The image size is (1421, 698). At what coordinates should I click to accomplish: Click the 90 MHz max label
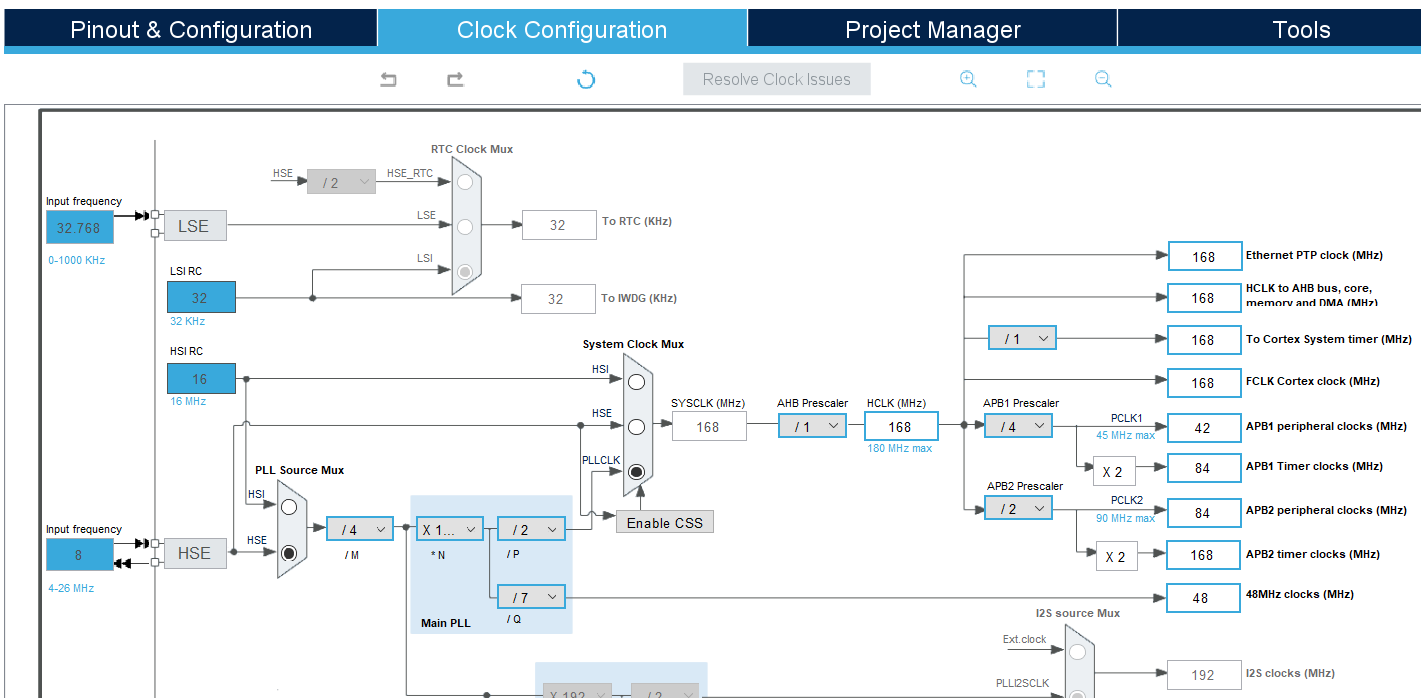pyautogui.click(x=1125, y=518)
